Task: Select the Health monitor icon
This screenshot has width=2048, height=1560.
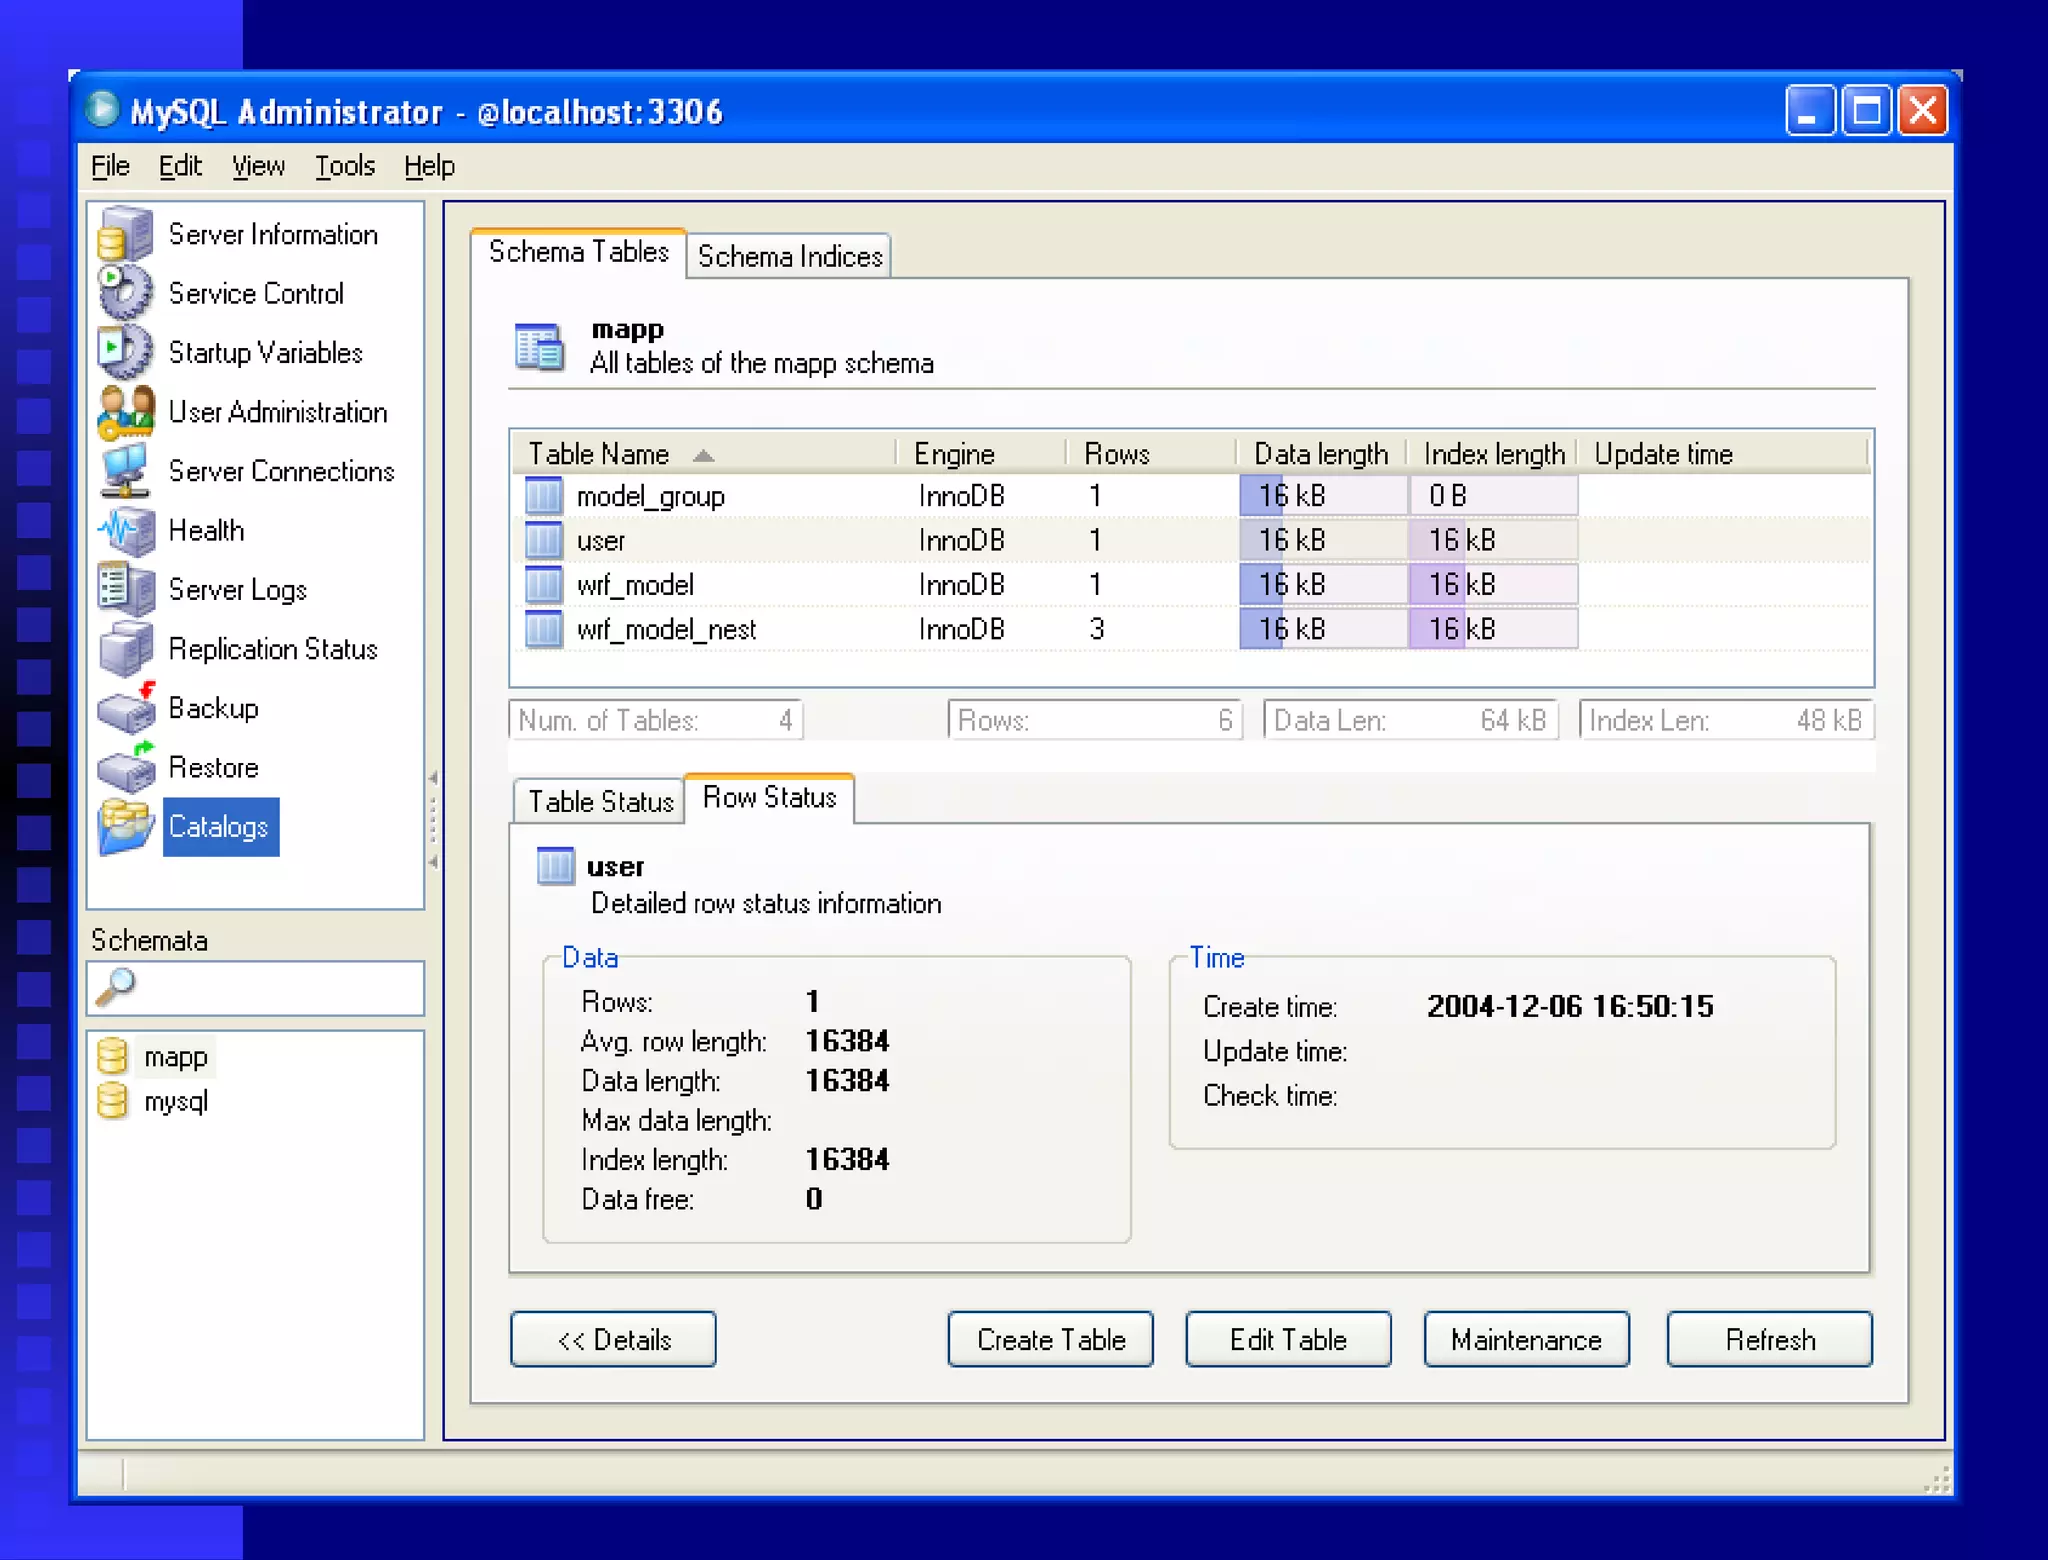Action: pos(126,531)
